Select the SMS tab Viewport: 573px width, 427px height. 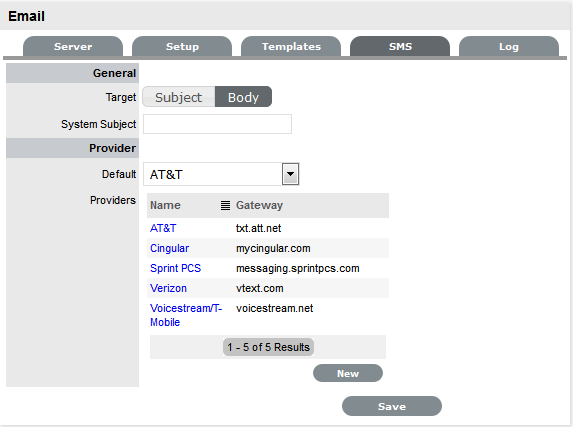tap(400, 47)
